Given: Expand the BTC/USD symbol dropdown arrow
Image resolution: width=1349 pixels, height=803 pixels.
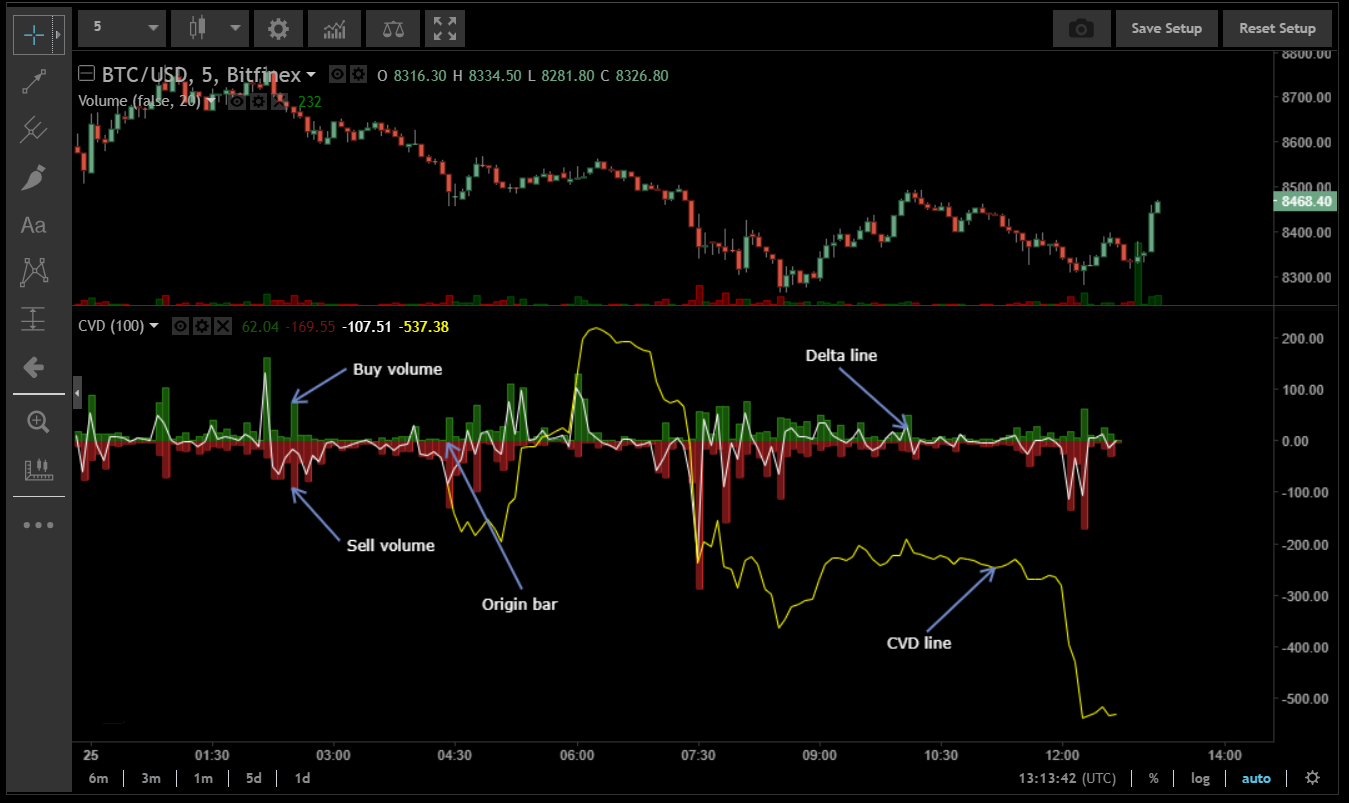Looking at the screenshot, I should (311, 75).
